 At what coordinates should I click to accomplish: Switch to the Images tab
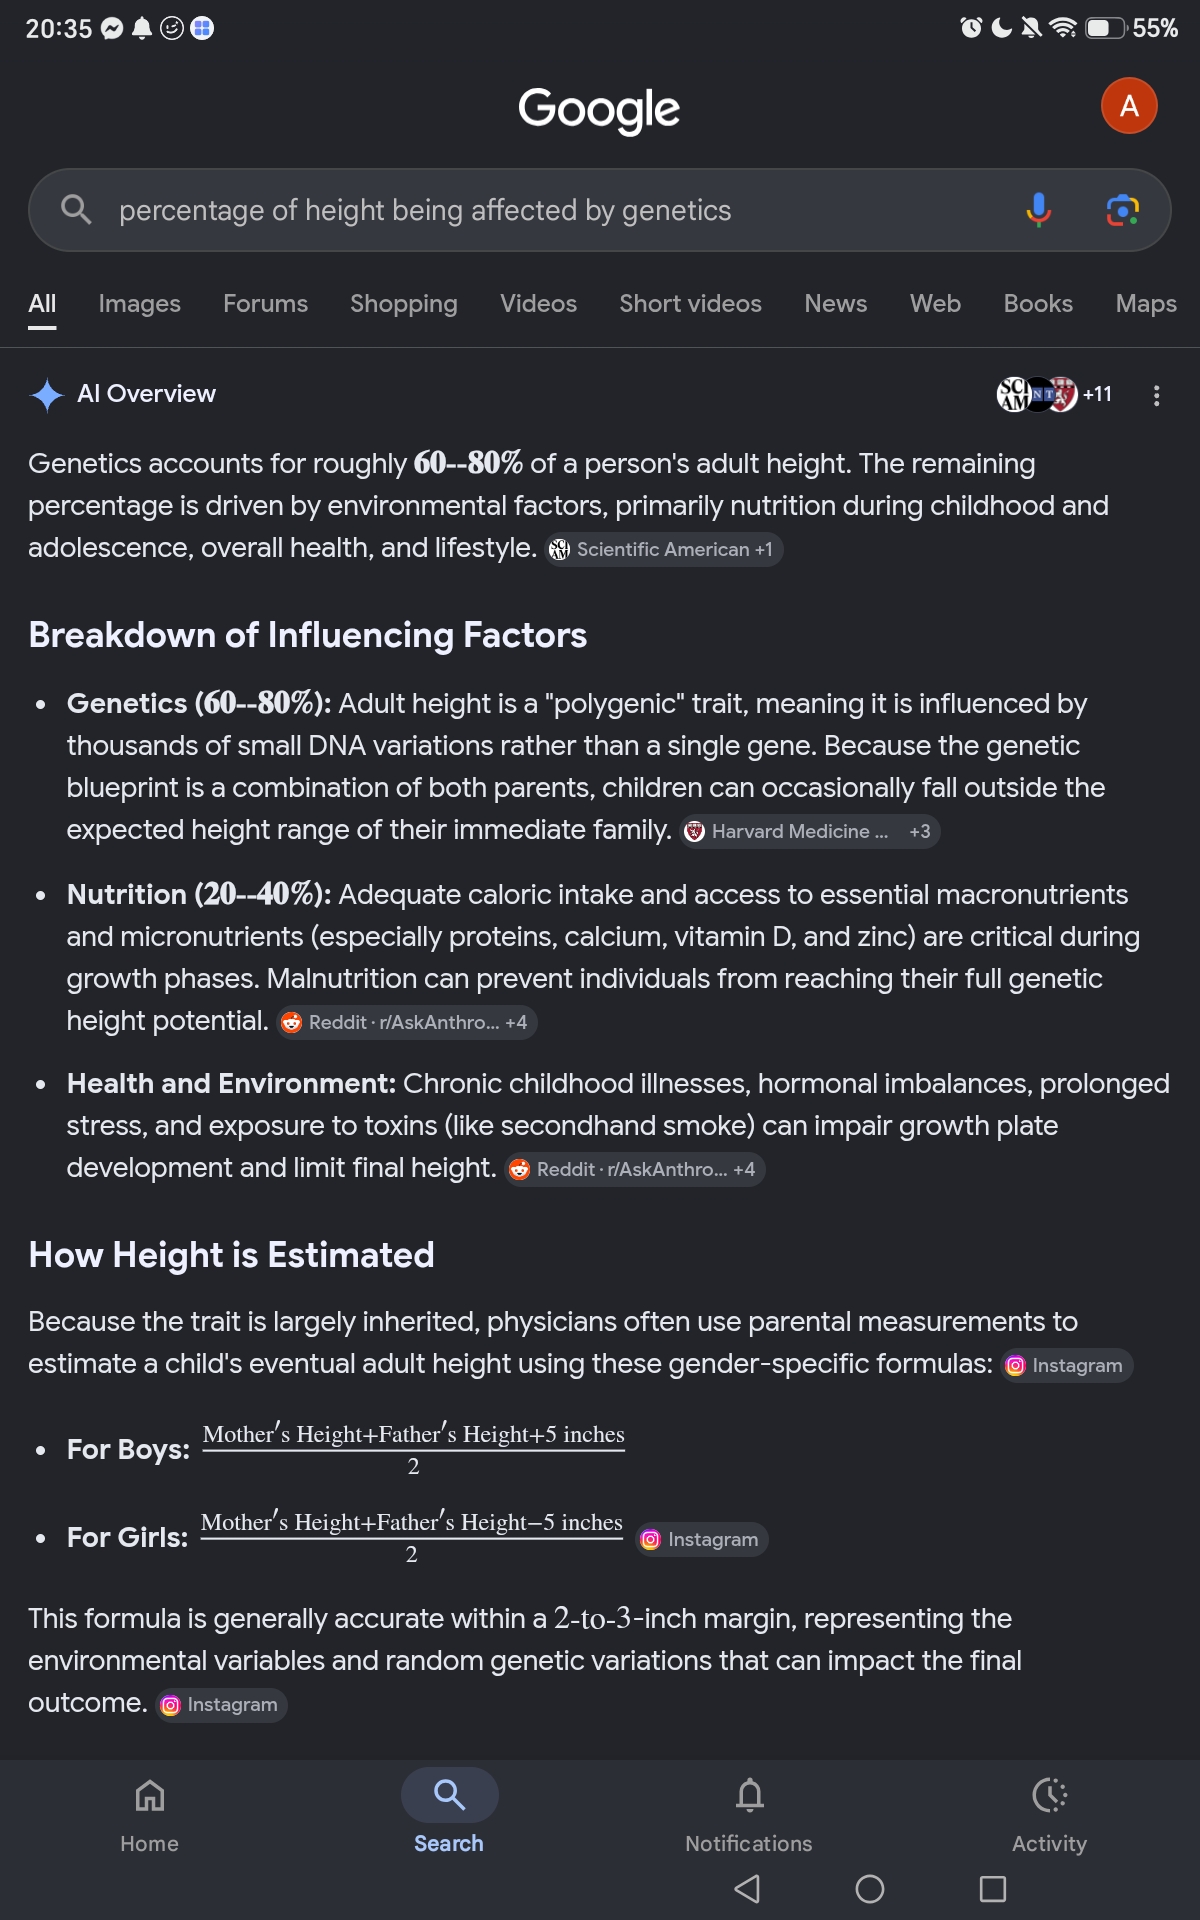140,303
